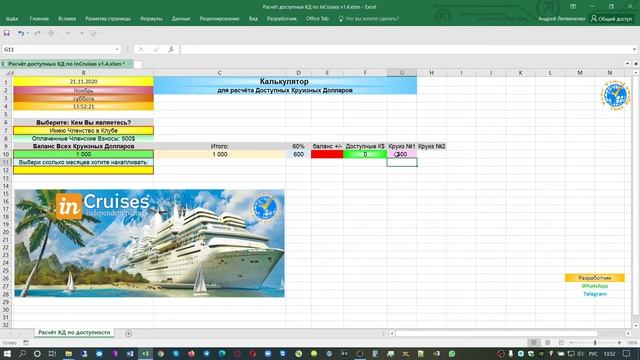
Task: Click the Redo arrow icon
Action: (x=37, y=33)
